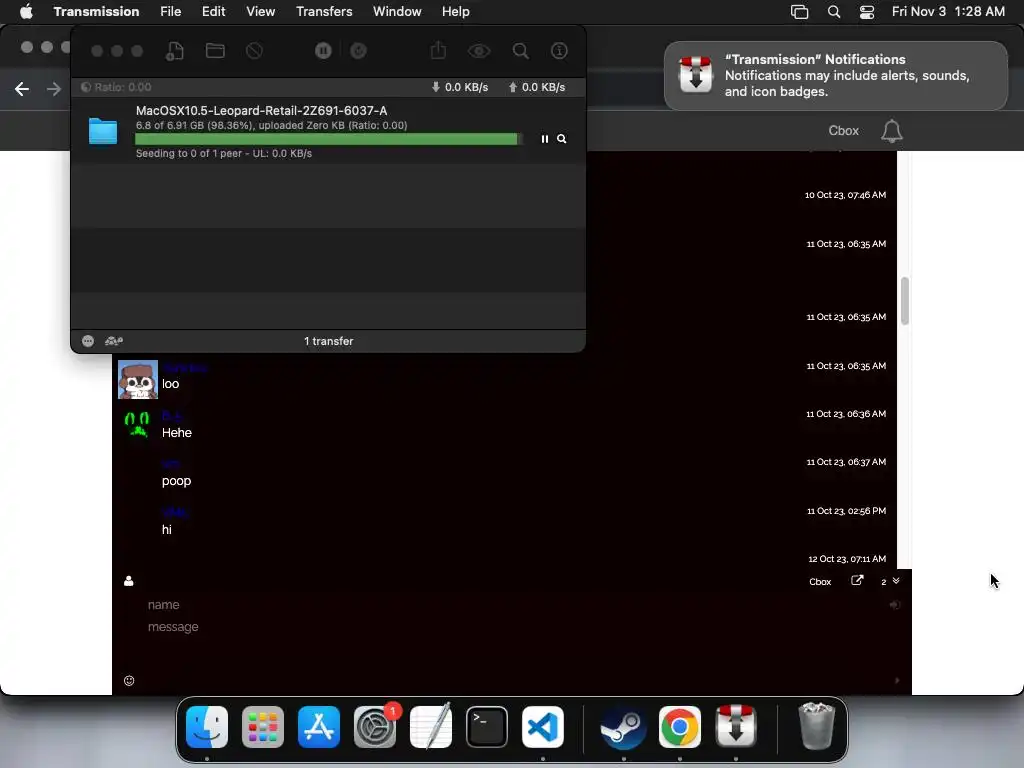Open System Settings from the Dock
The image size is (1024, 768).
[x=375, y=727]
